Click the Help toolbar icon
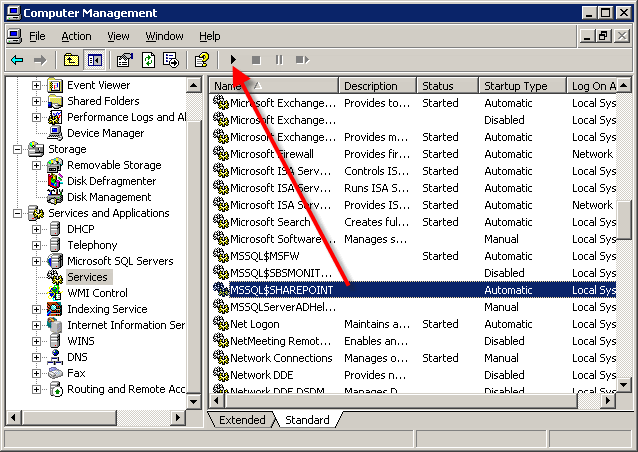 [202, 61]
